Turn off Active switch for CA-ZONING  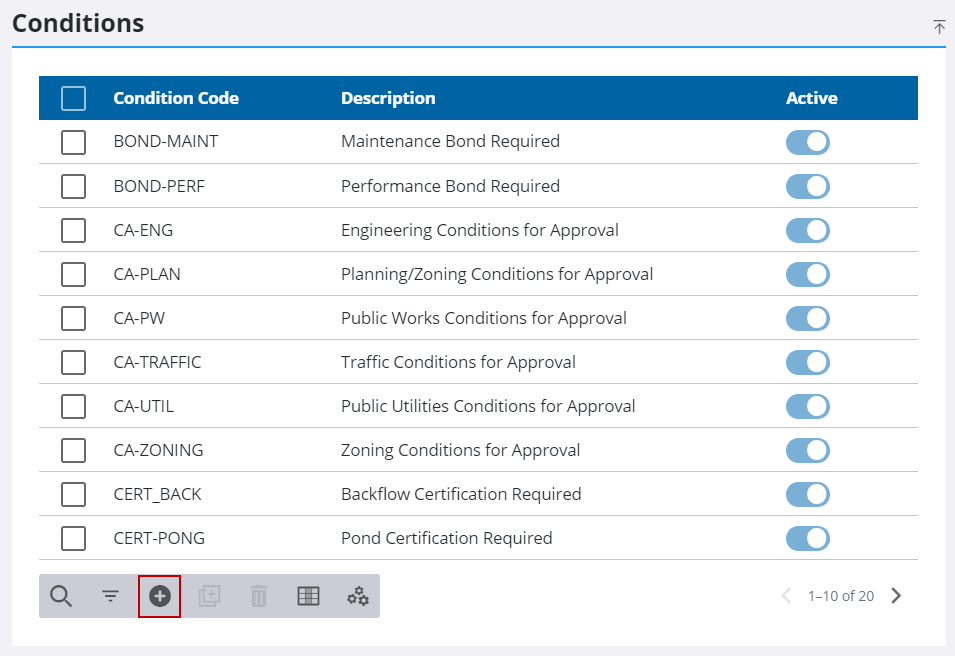(x=807, y=450)
